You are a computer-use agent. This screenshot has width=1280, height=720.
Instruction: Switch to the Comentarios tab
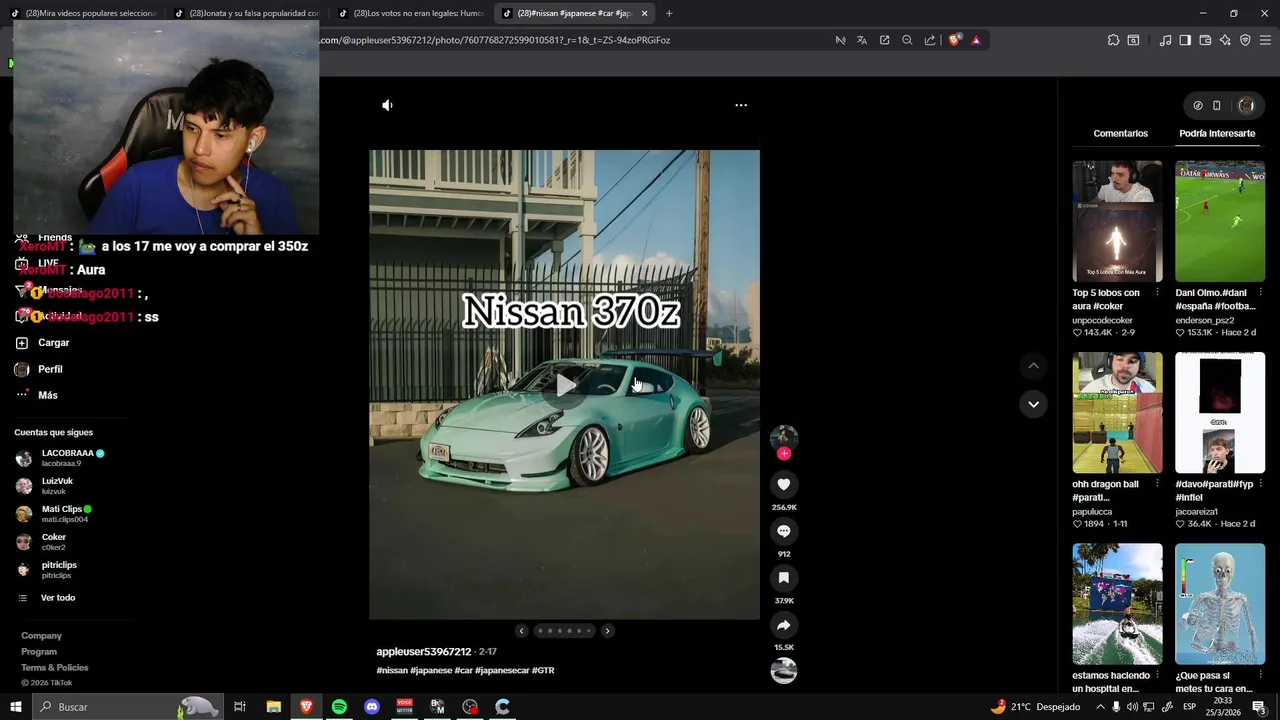coord(1120,133)
